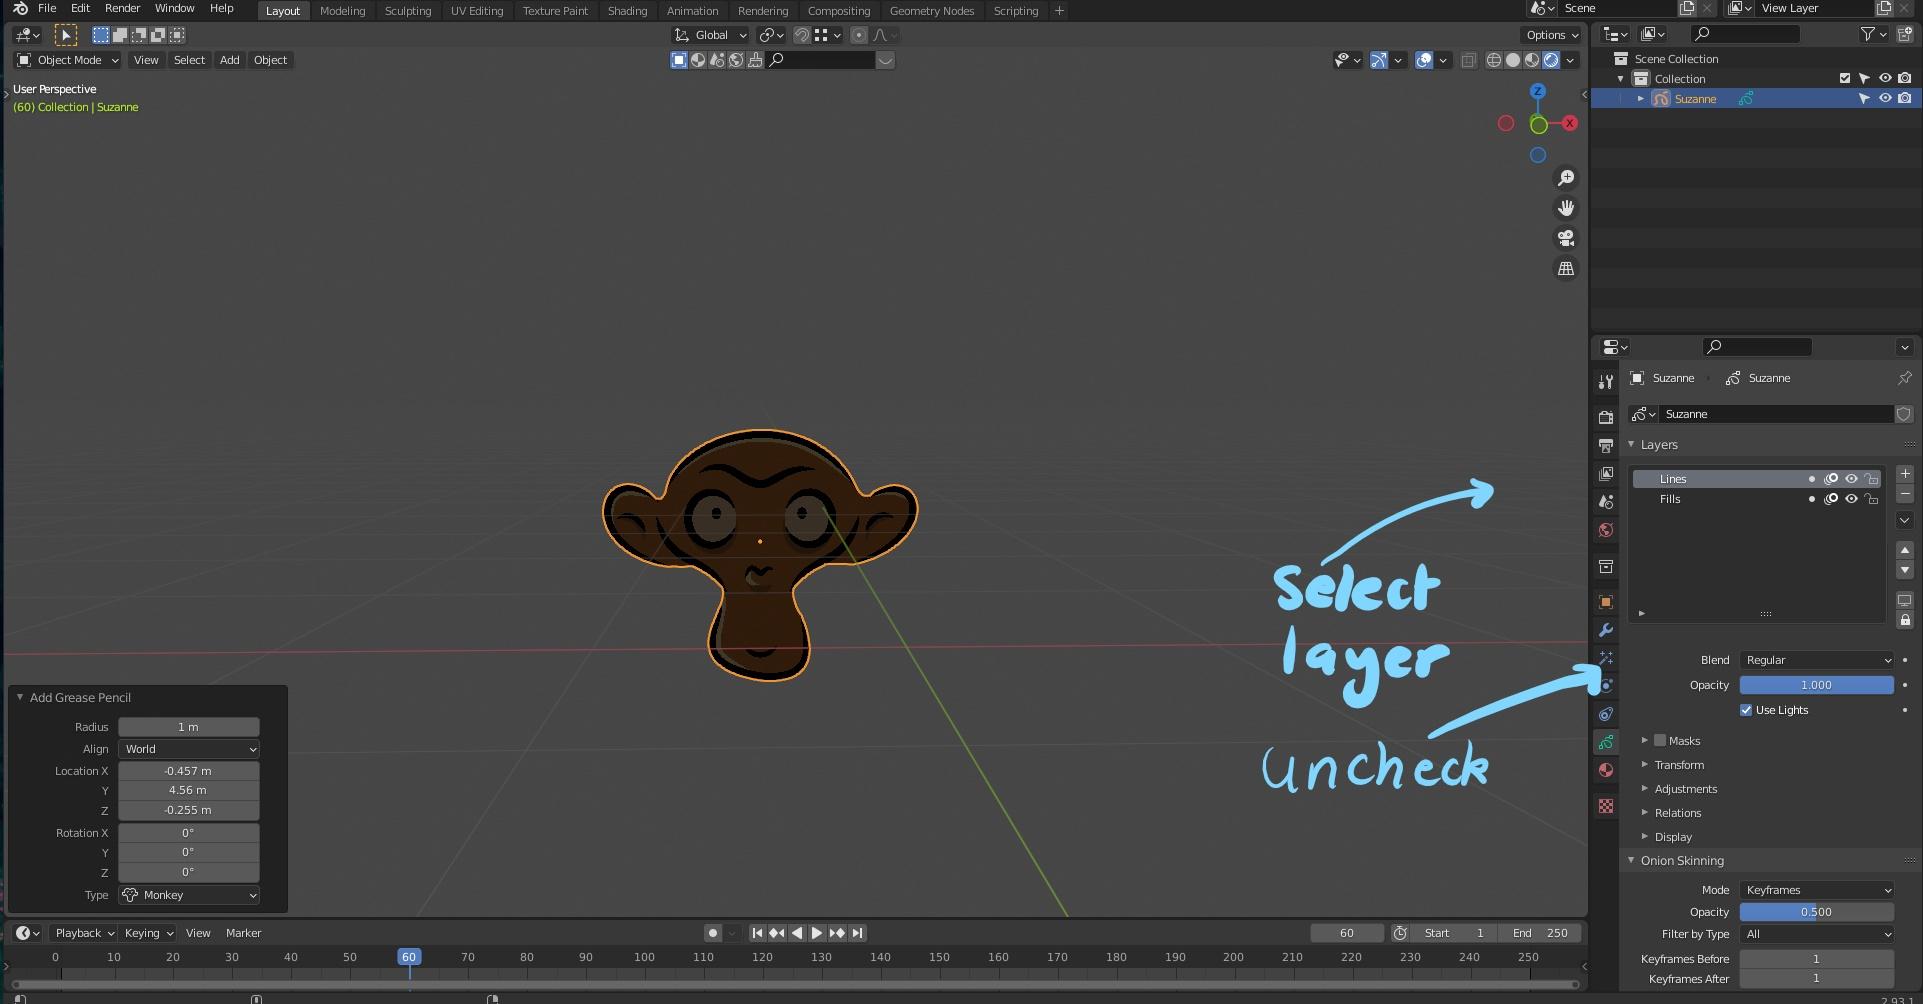Screen dimensions: 1923x1004
Task: Open the Render menu
Action: [123, 8]
